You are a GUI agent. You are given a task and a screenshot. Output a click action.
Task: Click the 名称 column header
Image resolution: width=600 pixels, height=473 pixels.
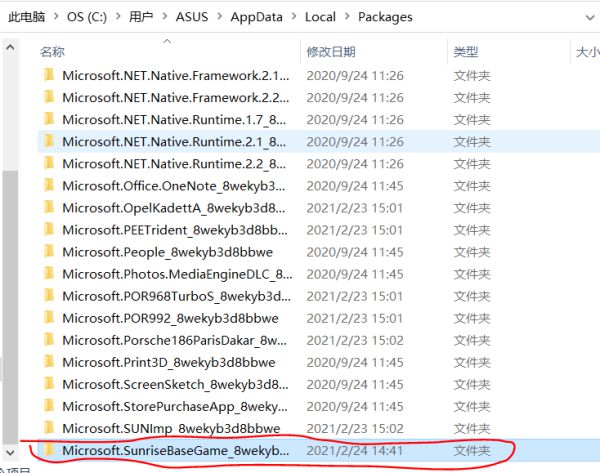click(52, 51)
